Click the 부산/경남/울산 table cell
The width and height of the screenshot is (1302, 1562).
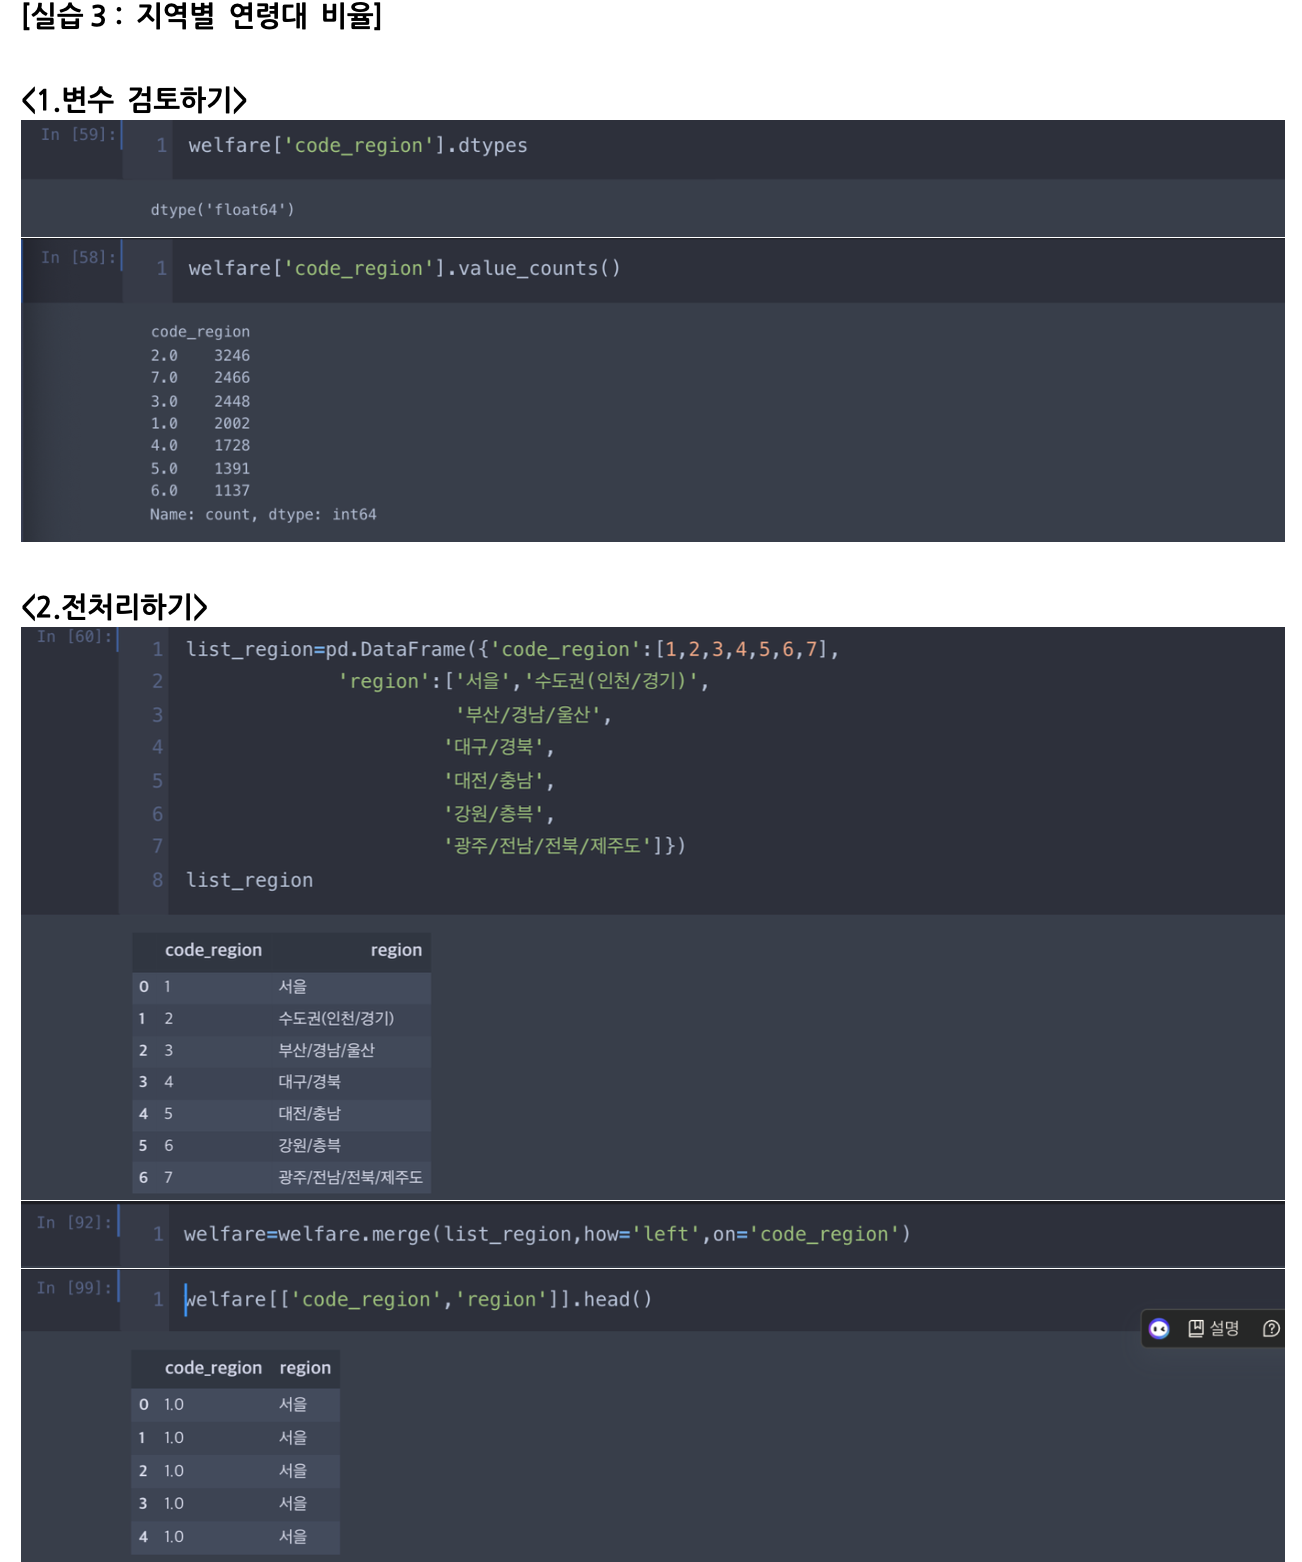tap(326, 1050)
